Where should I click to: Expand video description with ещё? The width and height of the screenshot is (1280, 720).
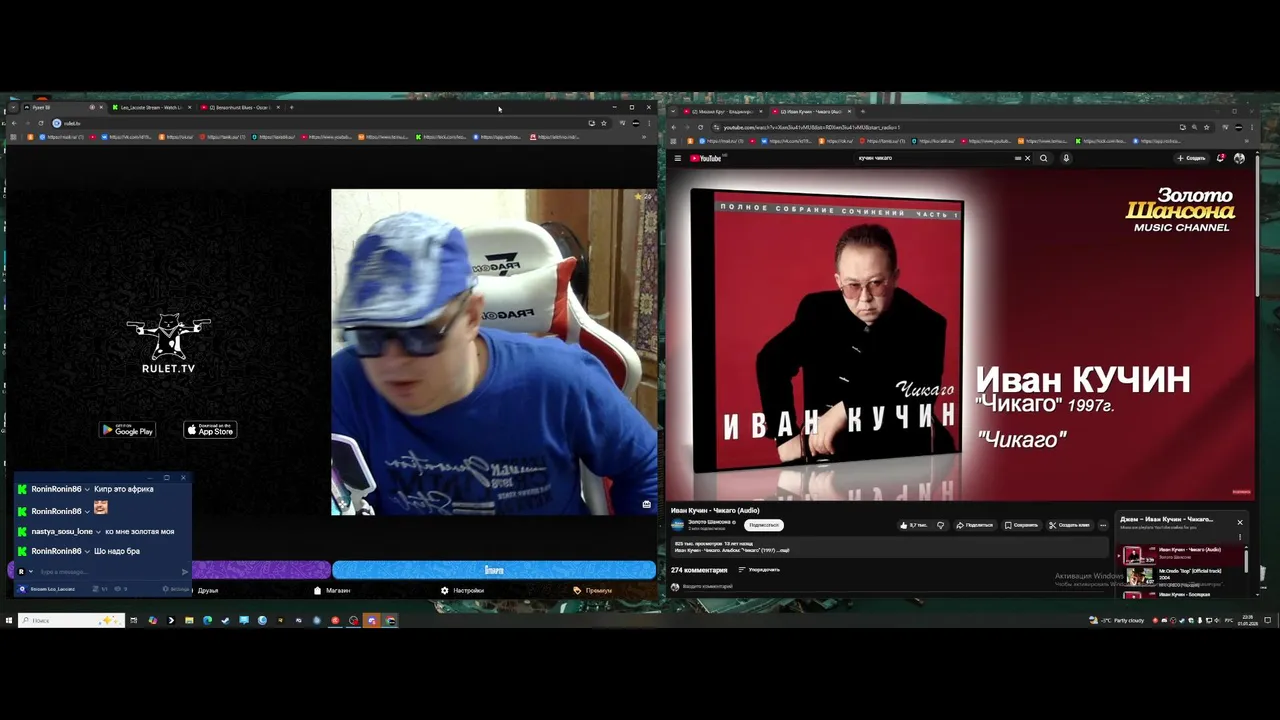(783, 550)
